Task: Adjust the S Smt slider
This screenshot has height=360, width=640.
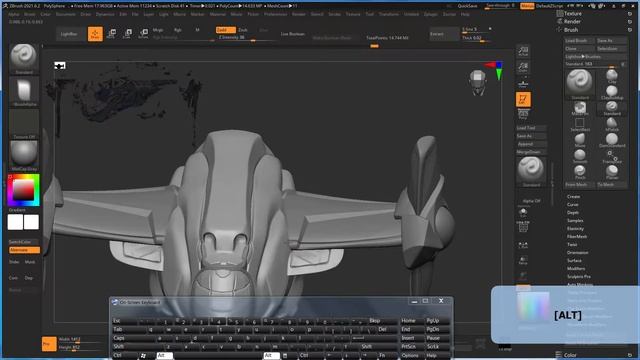Action: [x=476, y=30]
